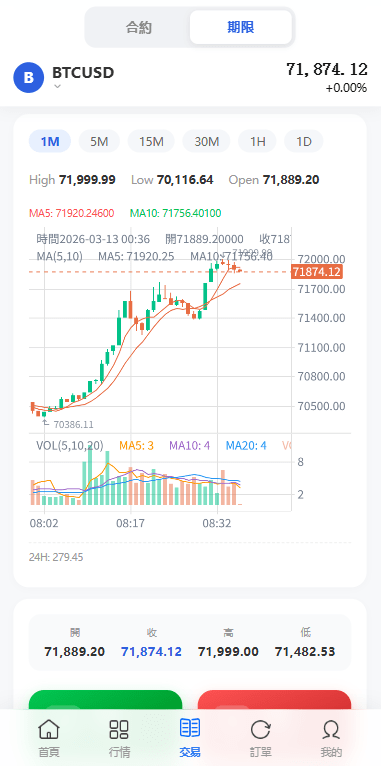381x766 pixels.
Task: Select the 30M timeframe
Action: click(207, 142)
